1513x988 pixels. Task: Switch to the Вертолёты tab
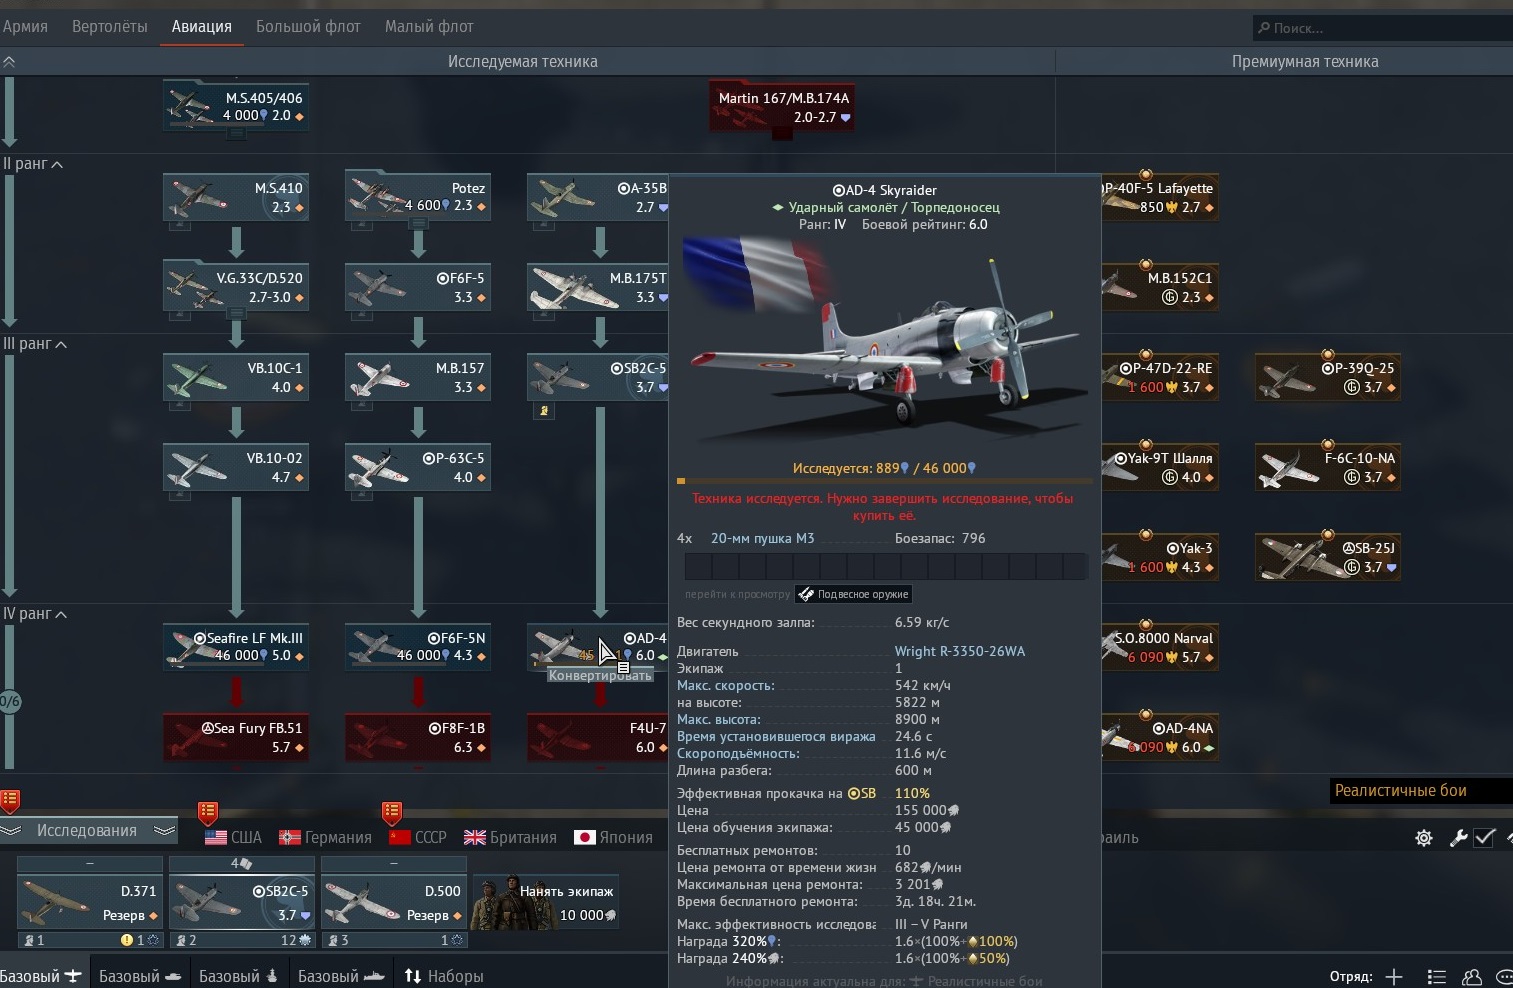[110, 27]
